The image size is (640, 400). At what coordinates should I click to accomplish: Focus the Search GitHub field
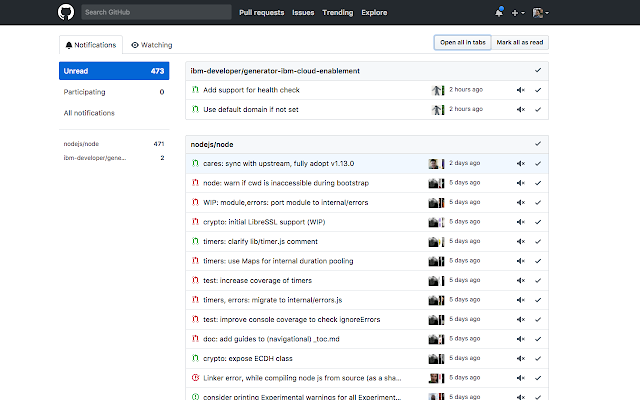[x=156, y=12]
